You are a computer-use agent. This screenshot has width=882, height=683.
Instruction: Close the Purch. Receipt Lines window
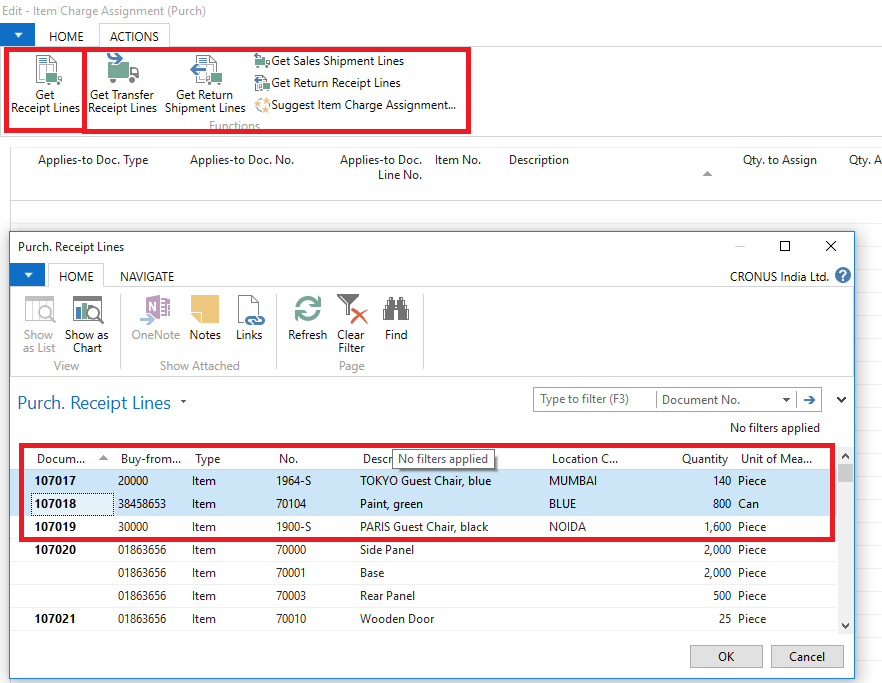(x=831, y=246)
